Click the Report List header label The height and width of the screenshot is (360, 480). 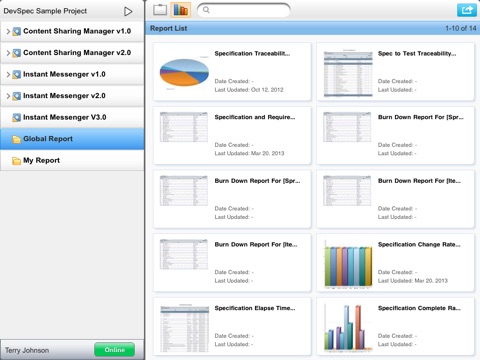pos(169,28)
